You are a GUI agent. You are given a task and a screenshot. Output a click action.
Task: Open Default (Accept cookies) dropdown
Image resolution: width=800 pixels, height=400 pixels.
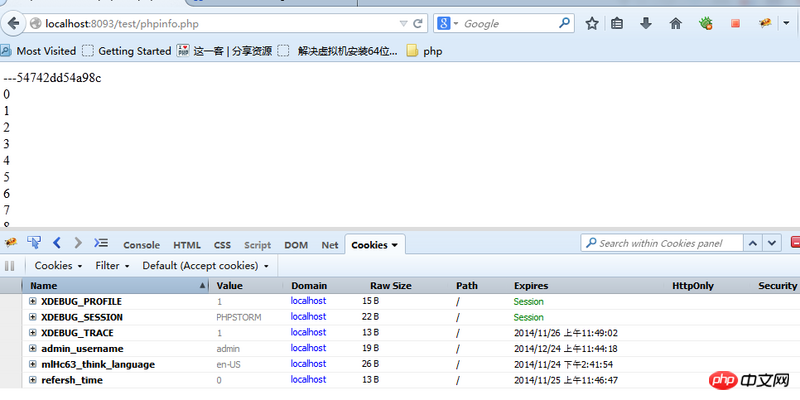click(206, 266)
